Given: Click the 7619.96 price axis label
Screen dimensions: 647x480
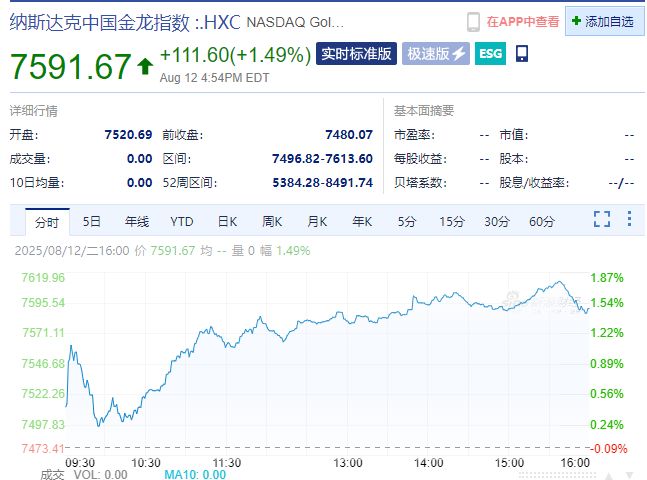Looking at the screenshot, I should pos(43,277).
